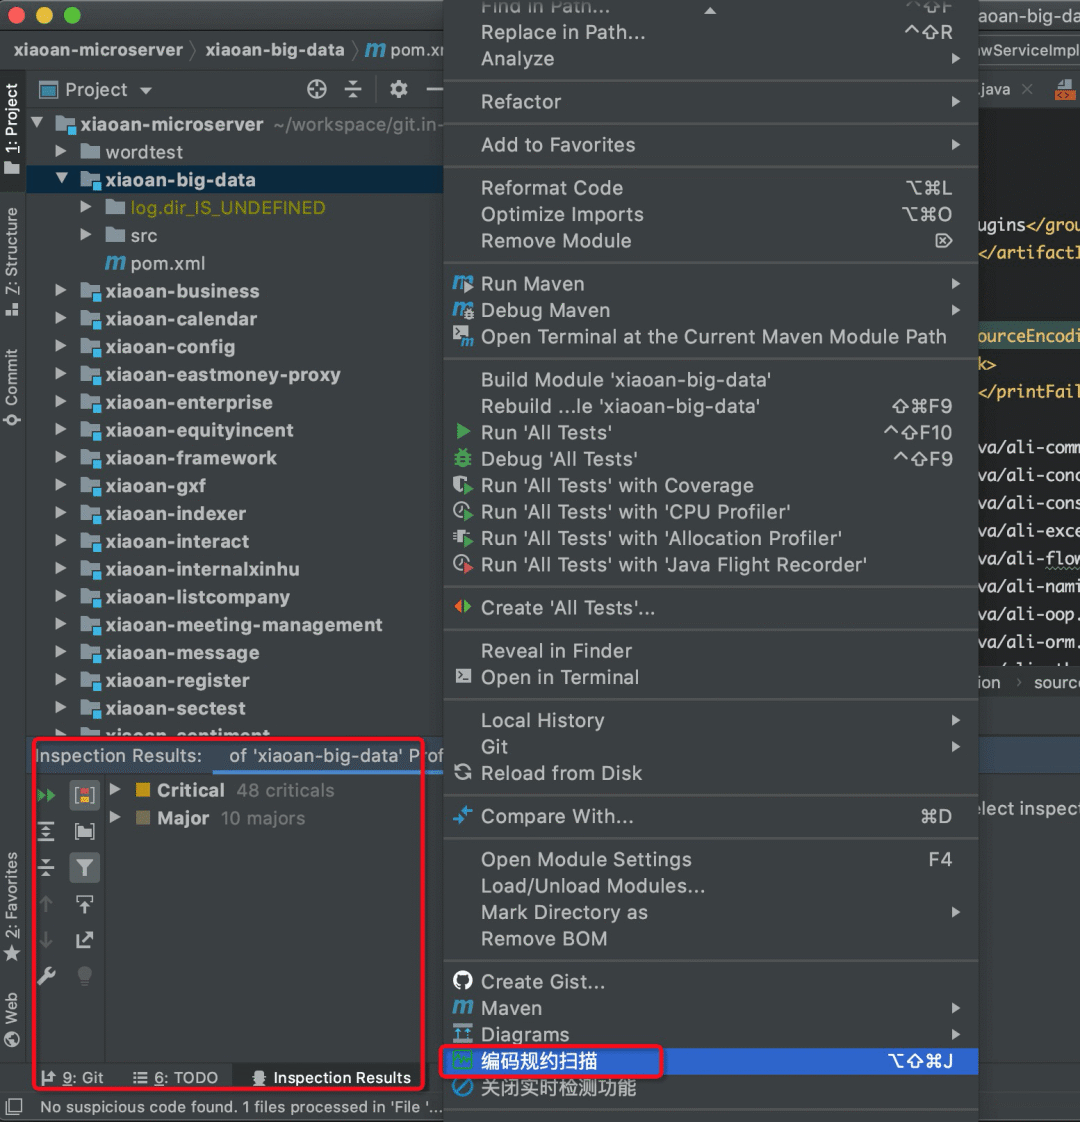Click expand all icon in Inspection Results
The image size is (1080, 1122).
(47, 831)
